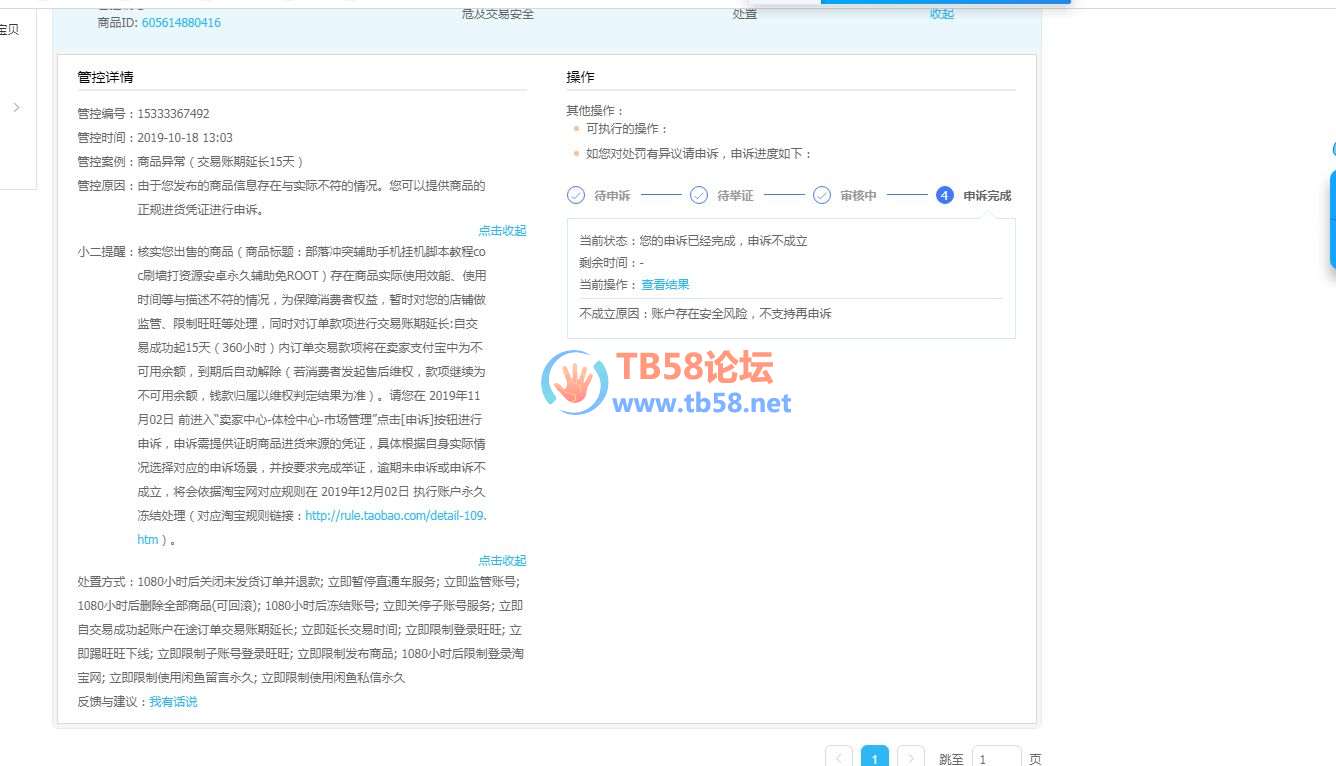
Task: Click the 待举证 step check icon
Action: pos(699,195)
